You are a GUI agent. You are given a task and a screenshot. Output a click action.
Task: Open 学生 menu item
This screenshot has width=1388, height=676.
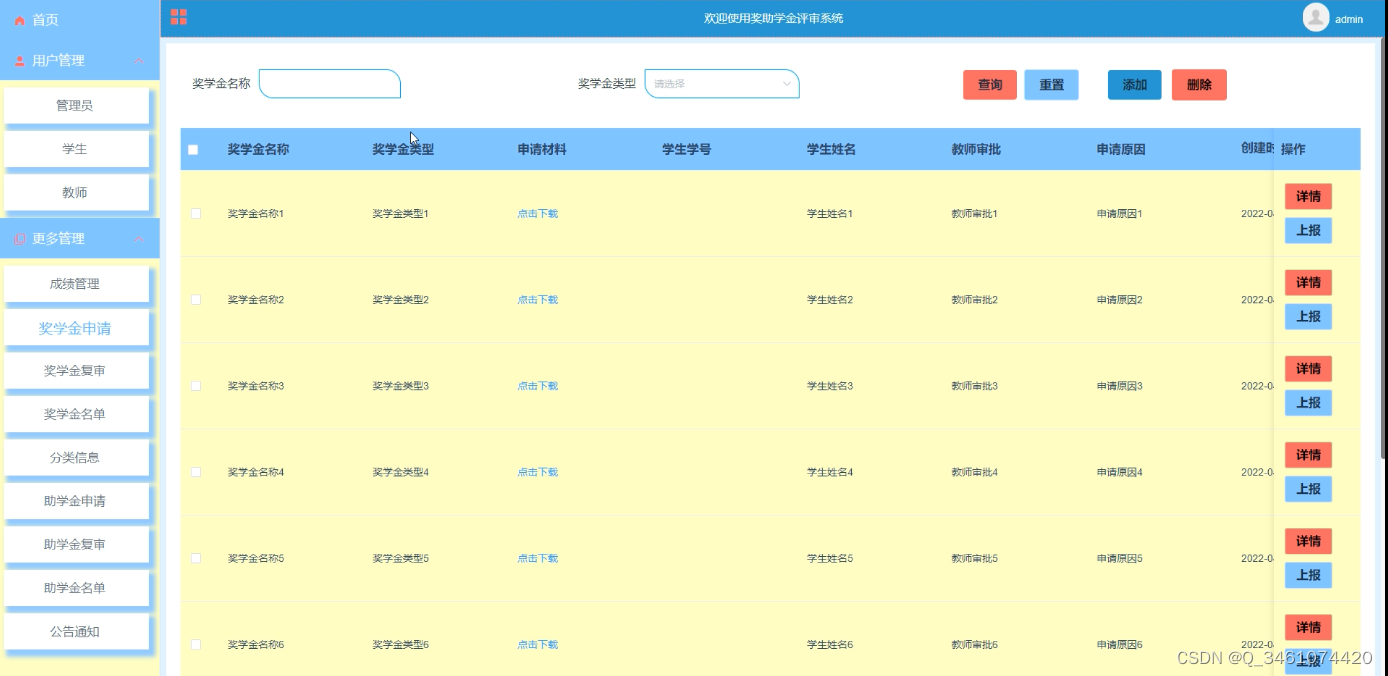tap(75, 149)
